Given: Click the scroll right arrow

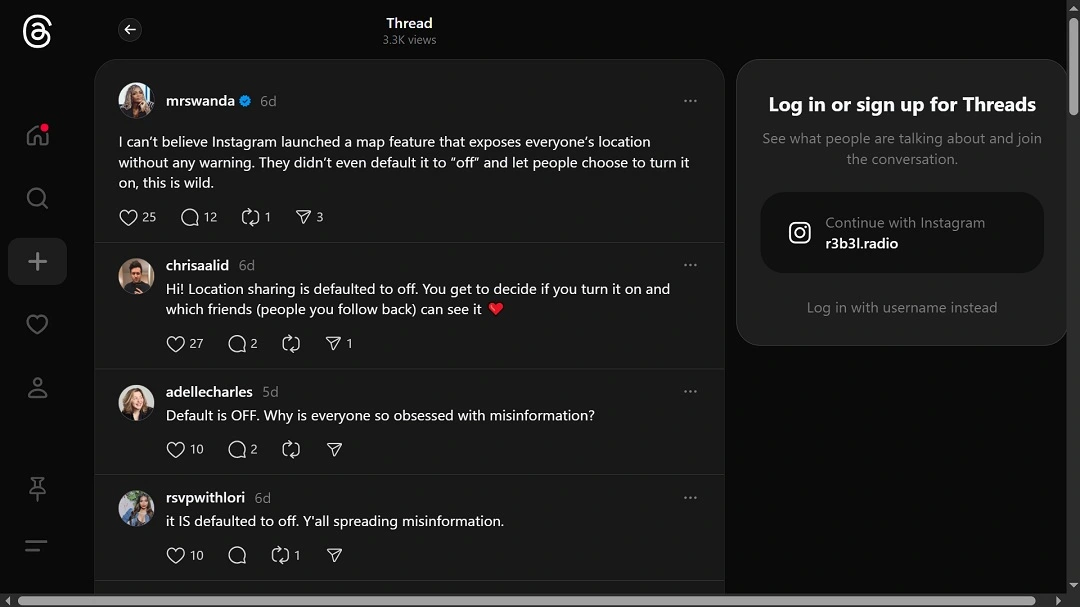Looking at the screenshot, I should pyautogui.click(x=1058, y=601).
